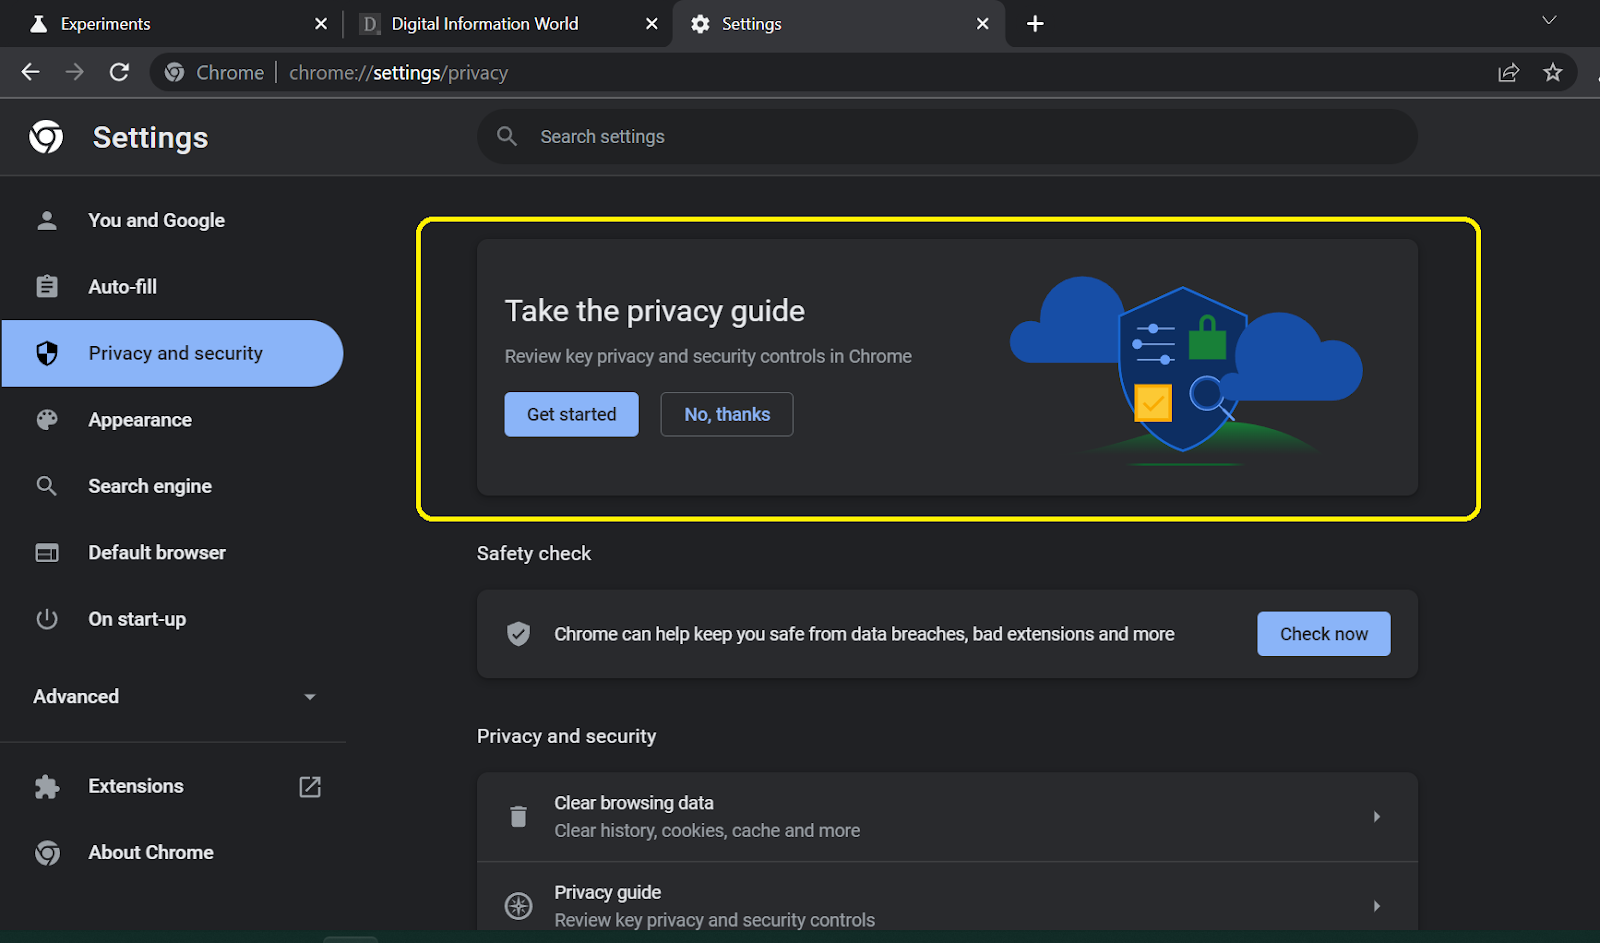
Task: Click the Safety check shield checkmark icon
Action: pos(518,634)
